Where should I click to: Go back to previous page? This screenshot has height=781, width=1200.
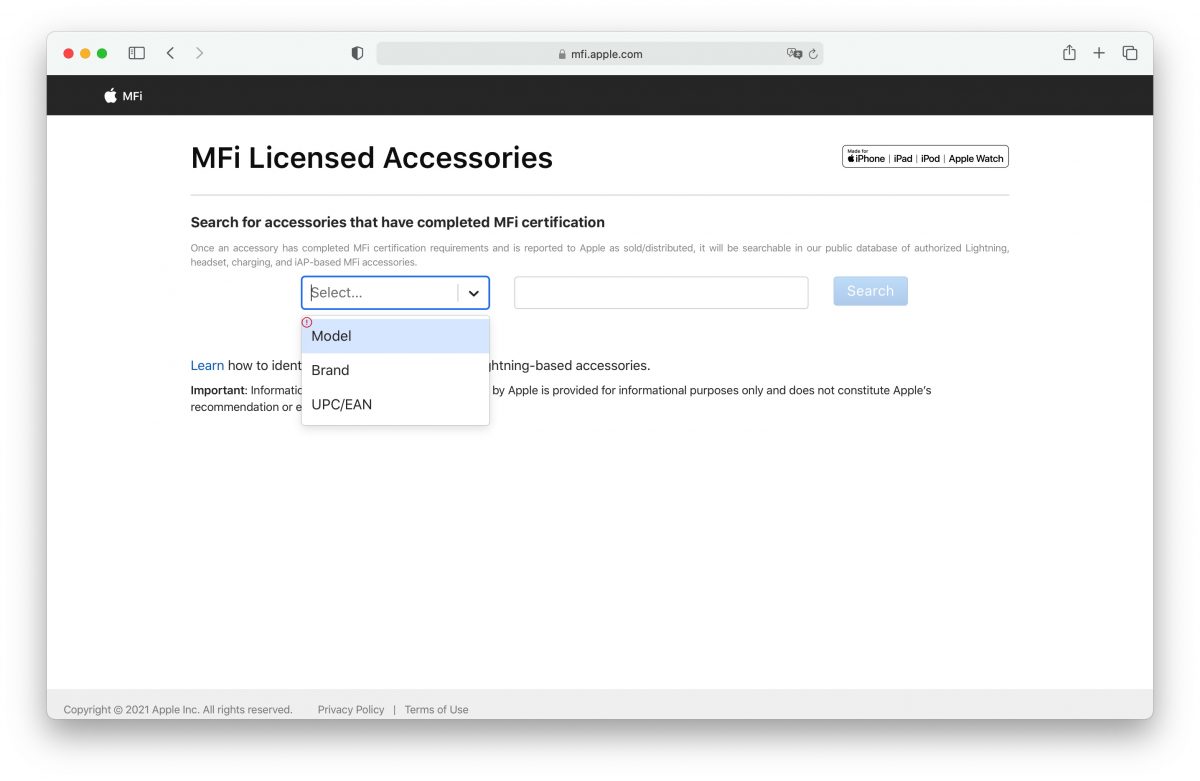tap(170, 53)
